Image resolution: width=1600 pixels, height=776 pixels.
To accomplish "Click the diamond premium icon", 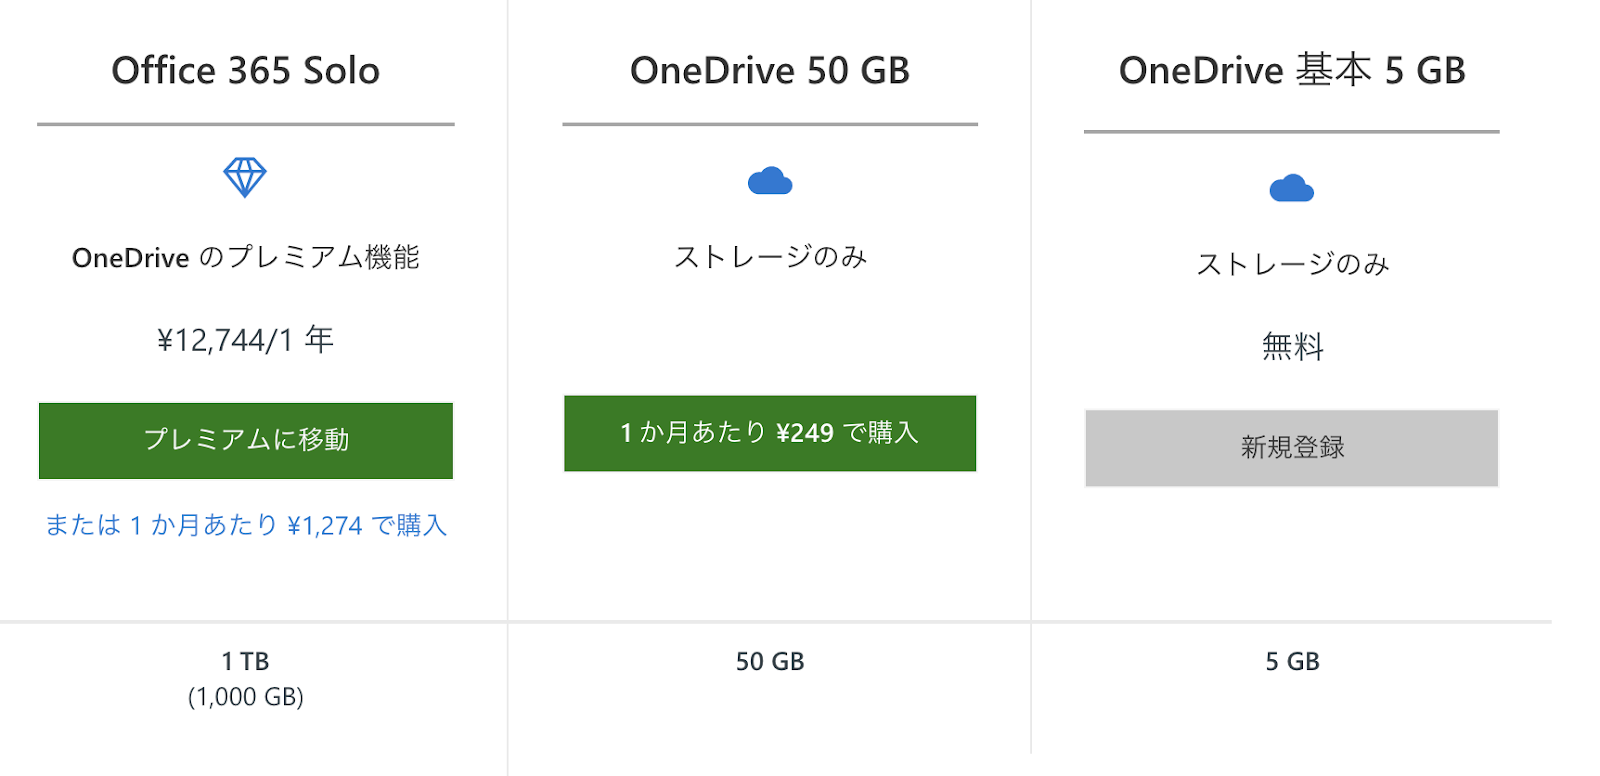I will (x=245, y=178).
